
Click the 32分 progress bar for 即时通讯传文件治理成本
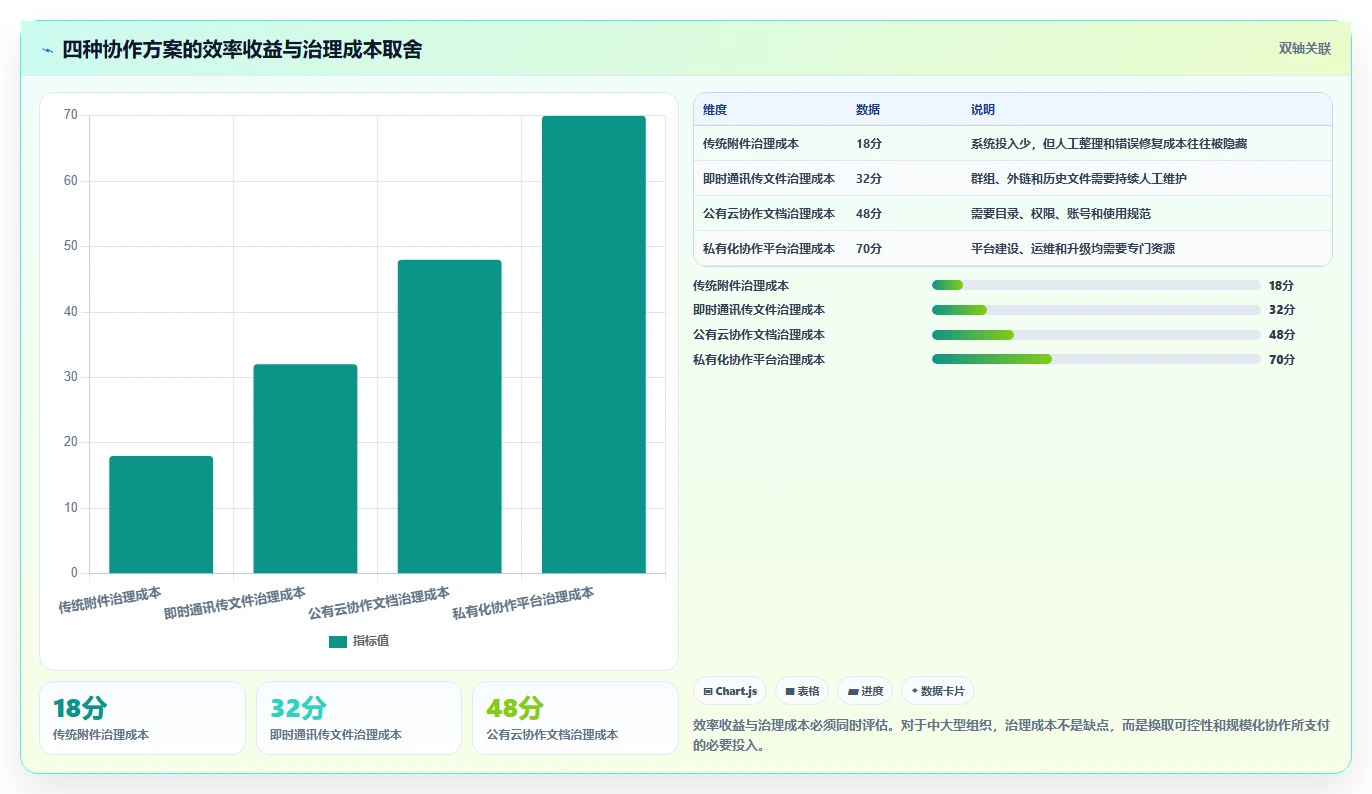click(1096, 310)
